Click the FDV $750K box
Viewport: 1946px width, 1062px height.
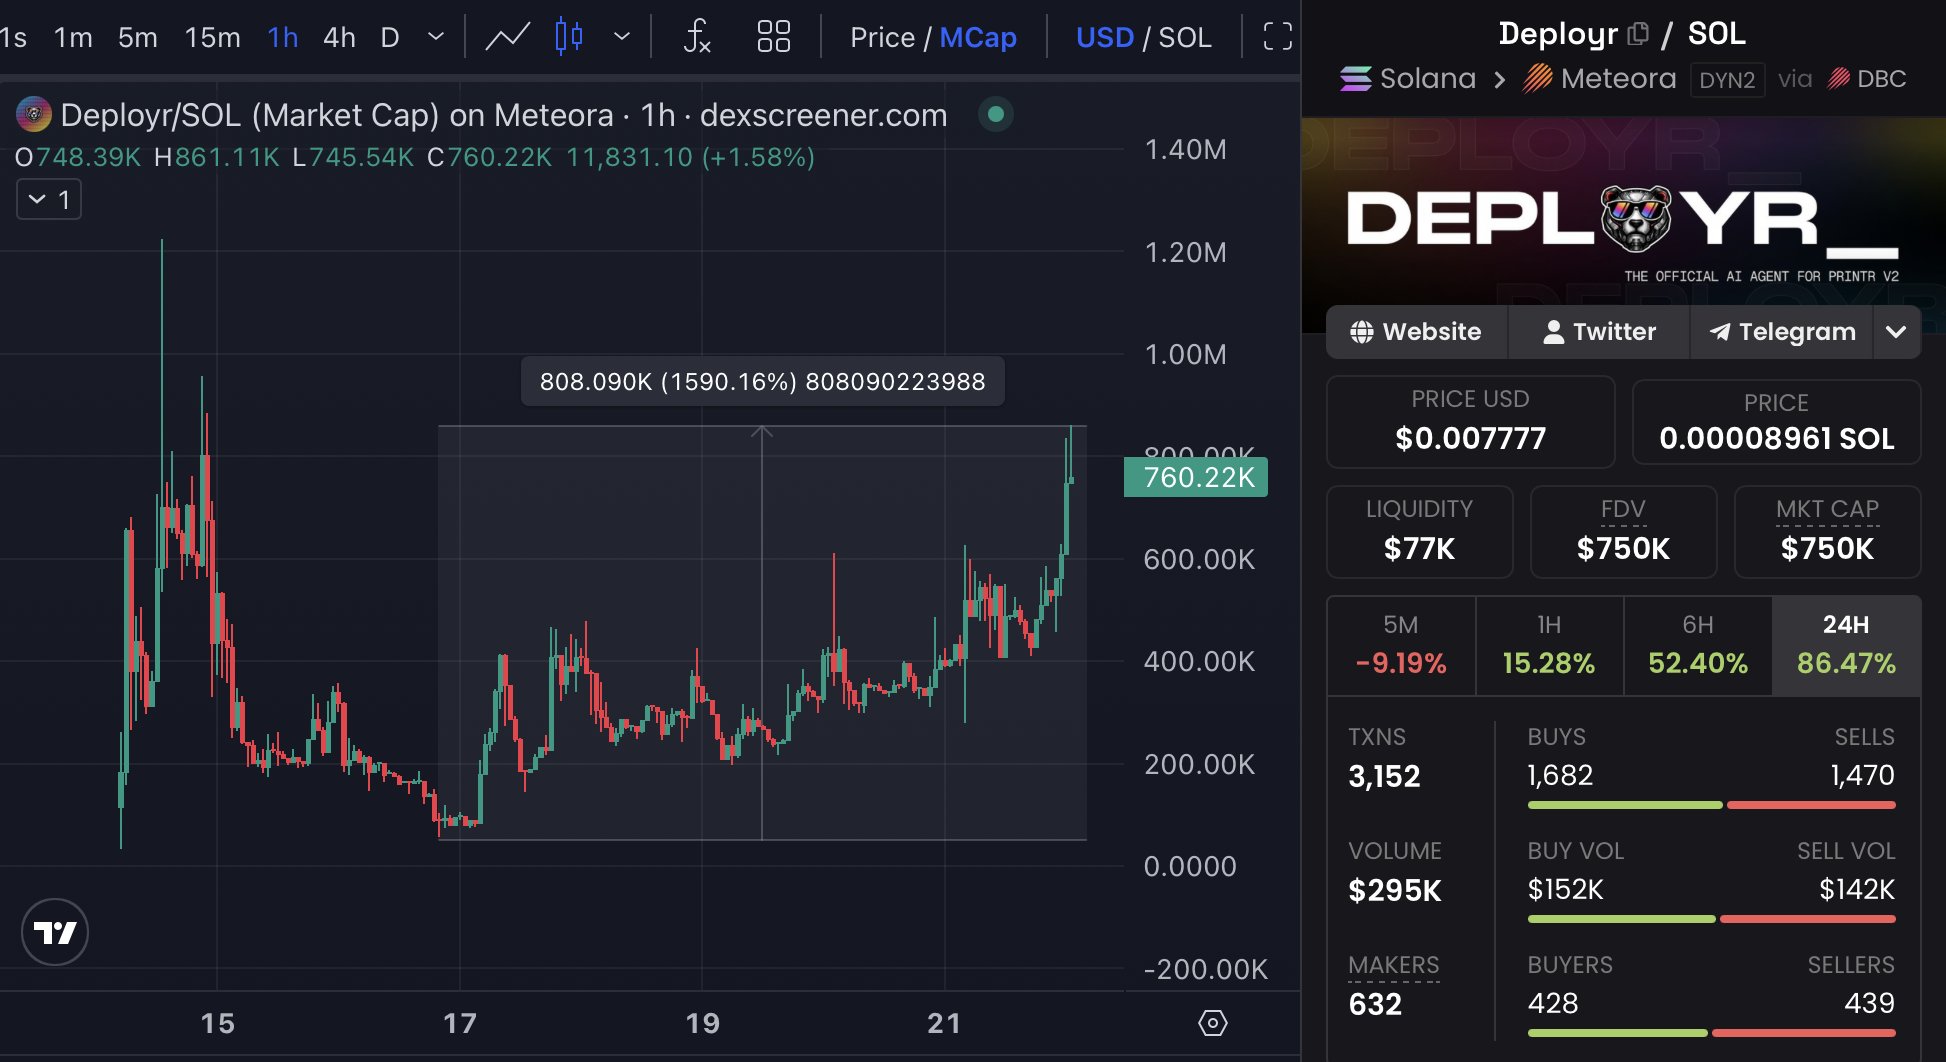coord(1623,532)
